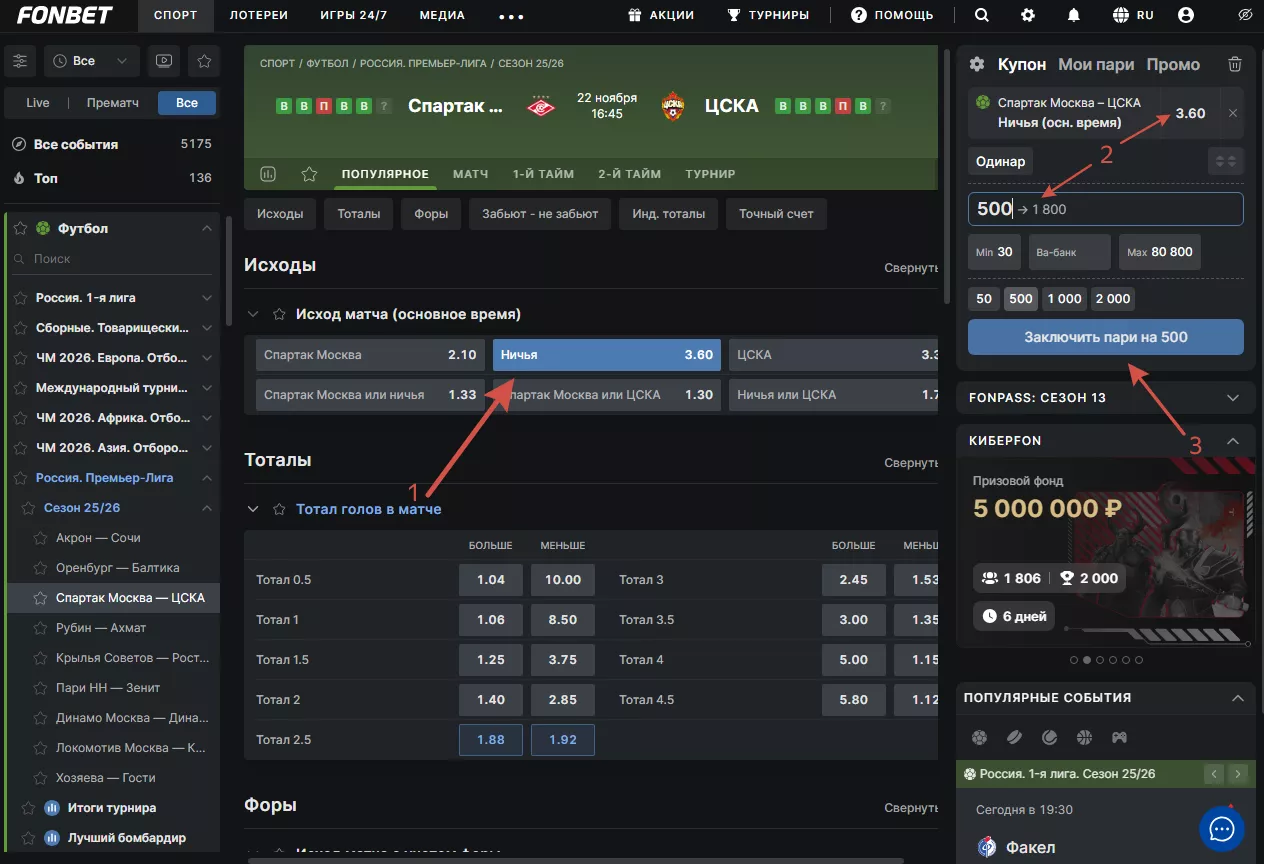Open the Мои пари tab
Screen dimensions: 1264x864
click(x=1096, y=64)
